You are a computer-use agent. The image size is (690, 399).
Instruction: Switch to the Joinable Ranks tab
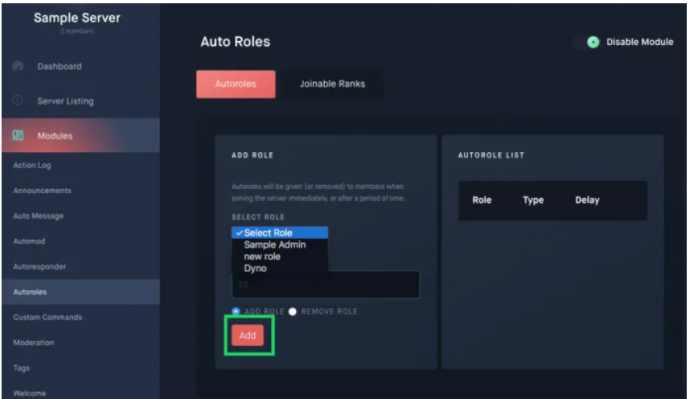(x=332, y=84)
